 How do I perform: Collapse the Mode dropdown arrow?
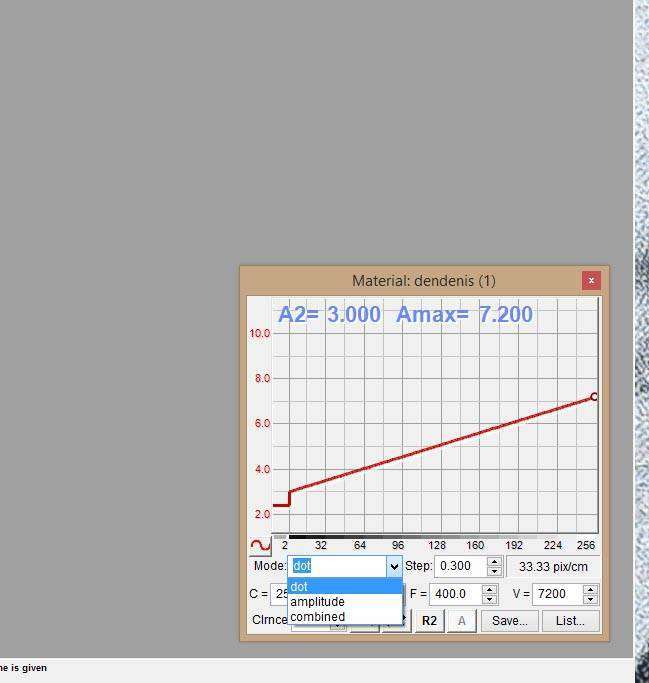pos(394,567)
